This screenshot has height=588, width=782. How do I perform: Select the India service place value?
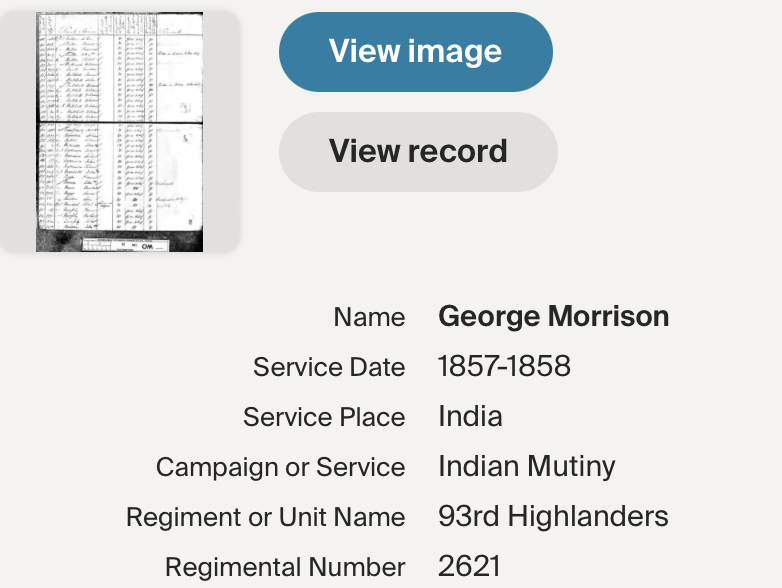click(x=470, y=417)
